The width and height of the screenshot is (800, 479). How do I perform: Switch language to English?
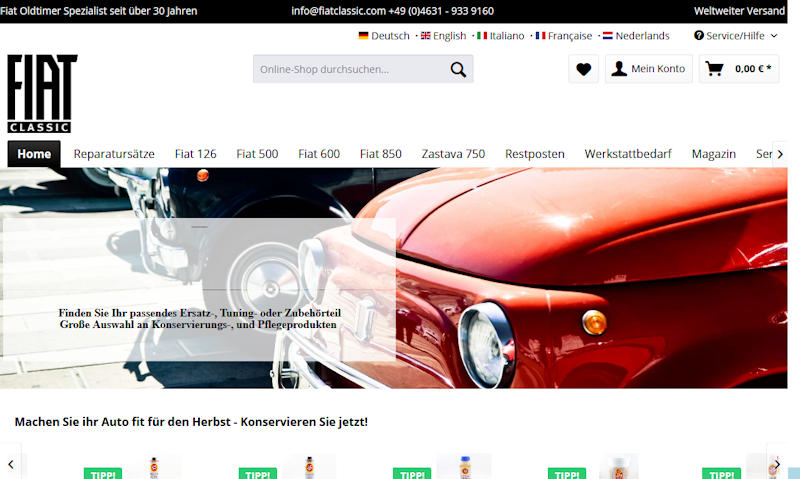pyautogui.click(x=443, y=36)
